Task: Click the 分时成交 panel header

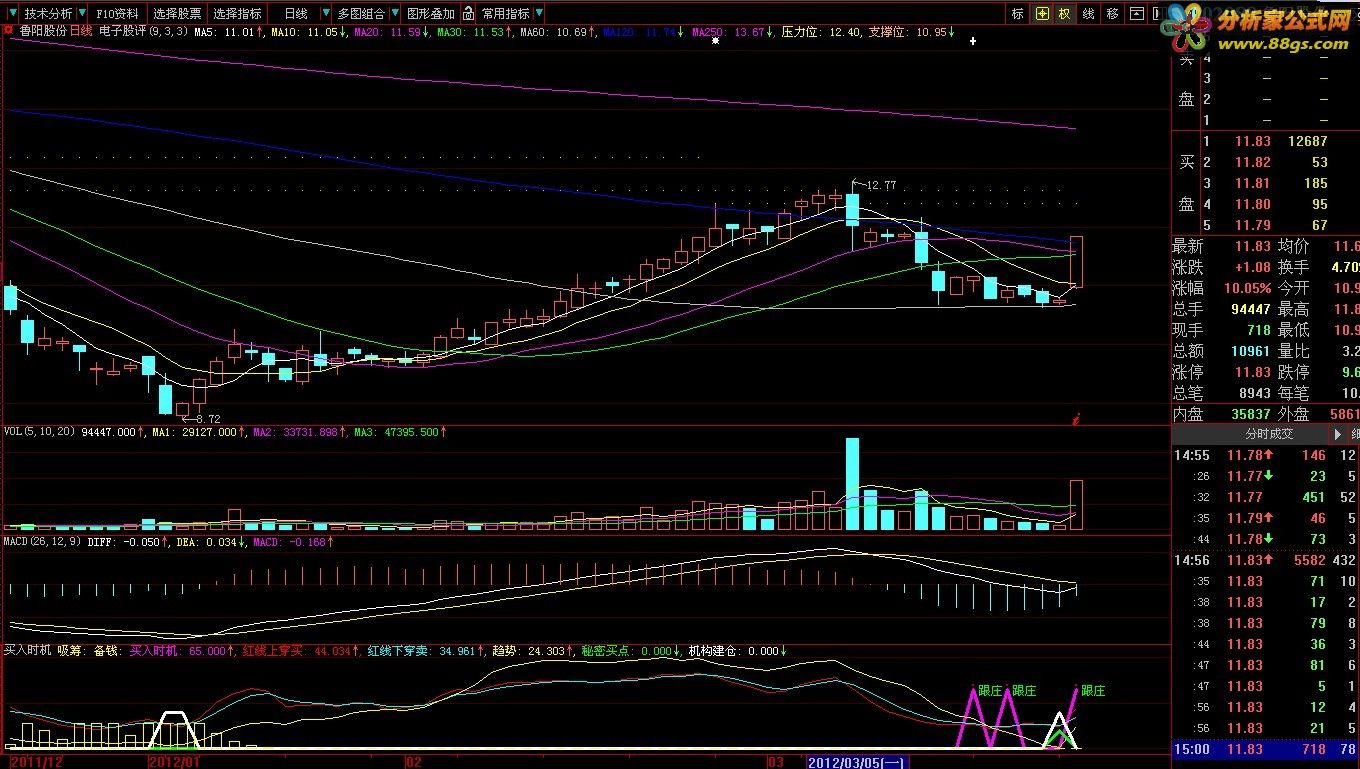Action: (x=1269, y=434)
